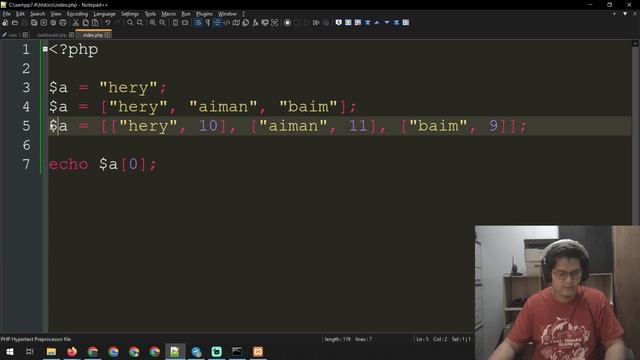
Task: Run macro multiple times with the double-arrow icon
Action: click(x=316, y=23)
